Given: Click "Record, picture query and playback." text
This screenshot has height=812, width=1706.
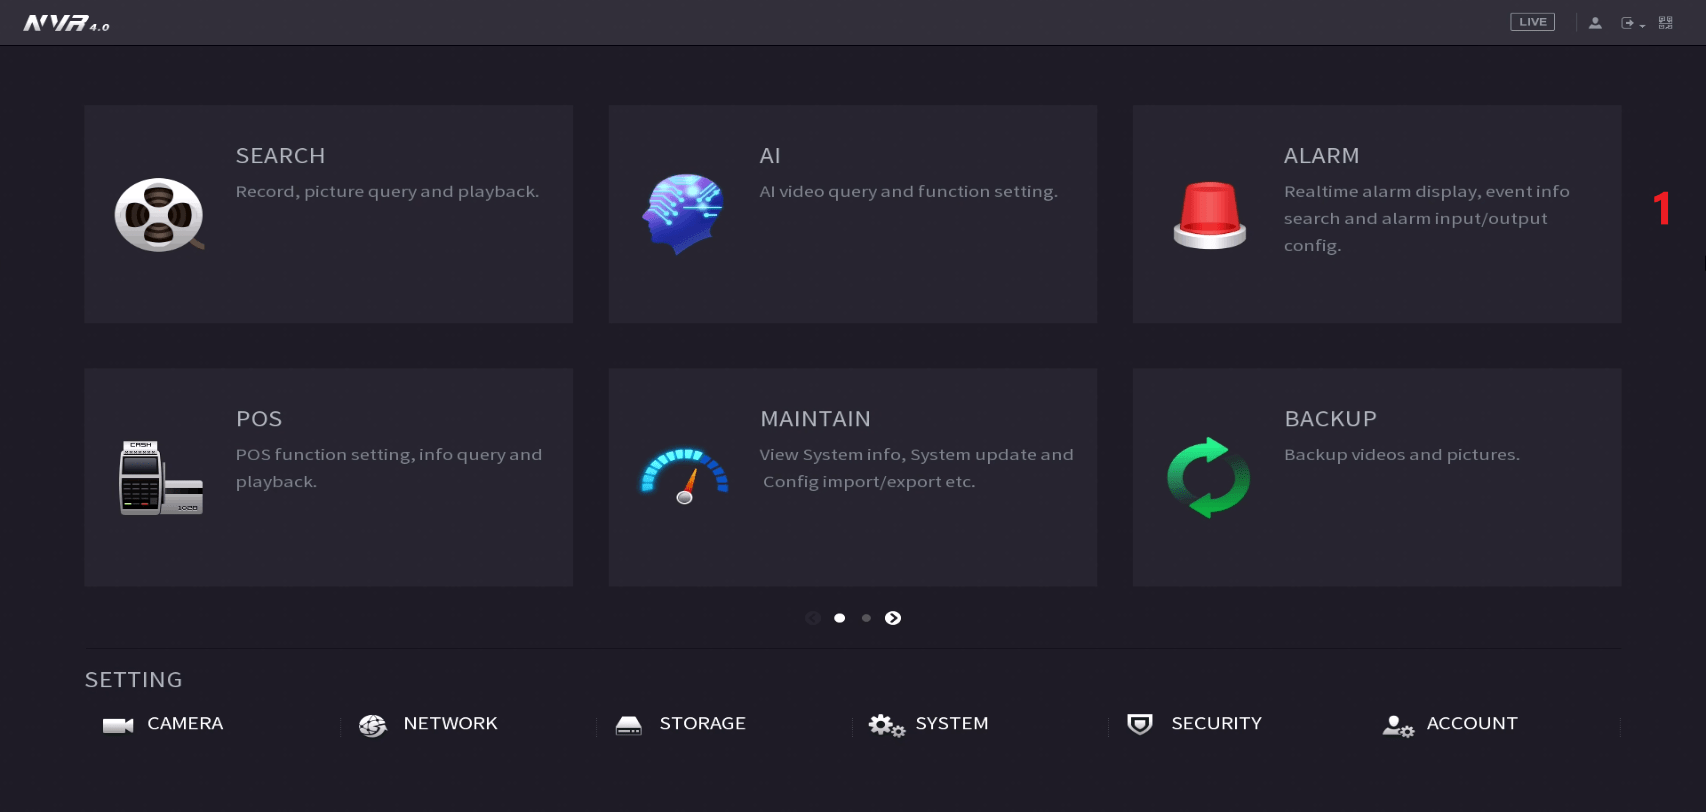Looking at the screenshot, I should pos(387,192).
